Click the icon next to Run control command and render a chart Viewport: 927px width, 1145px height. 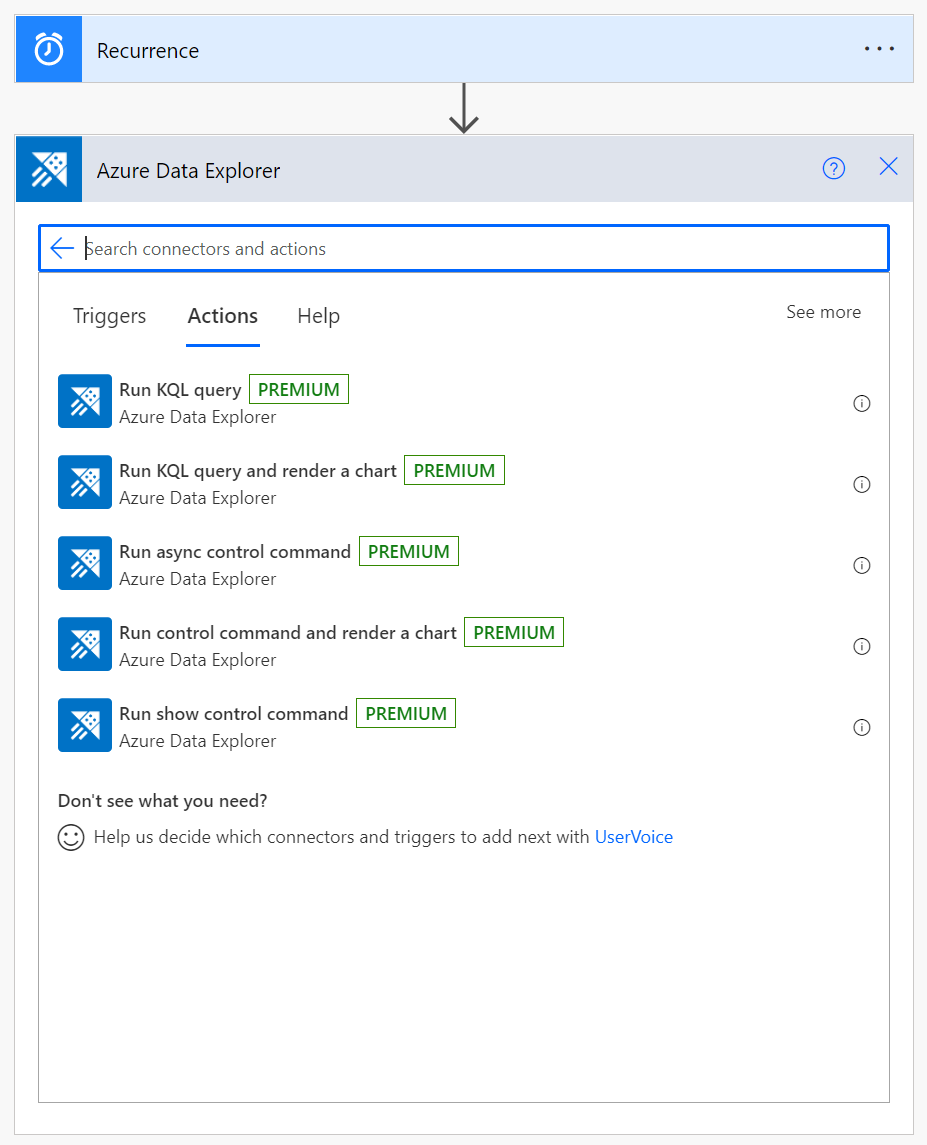[x=84, y=644]
